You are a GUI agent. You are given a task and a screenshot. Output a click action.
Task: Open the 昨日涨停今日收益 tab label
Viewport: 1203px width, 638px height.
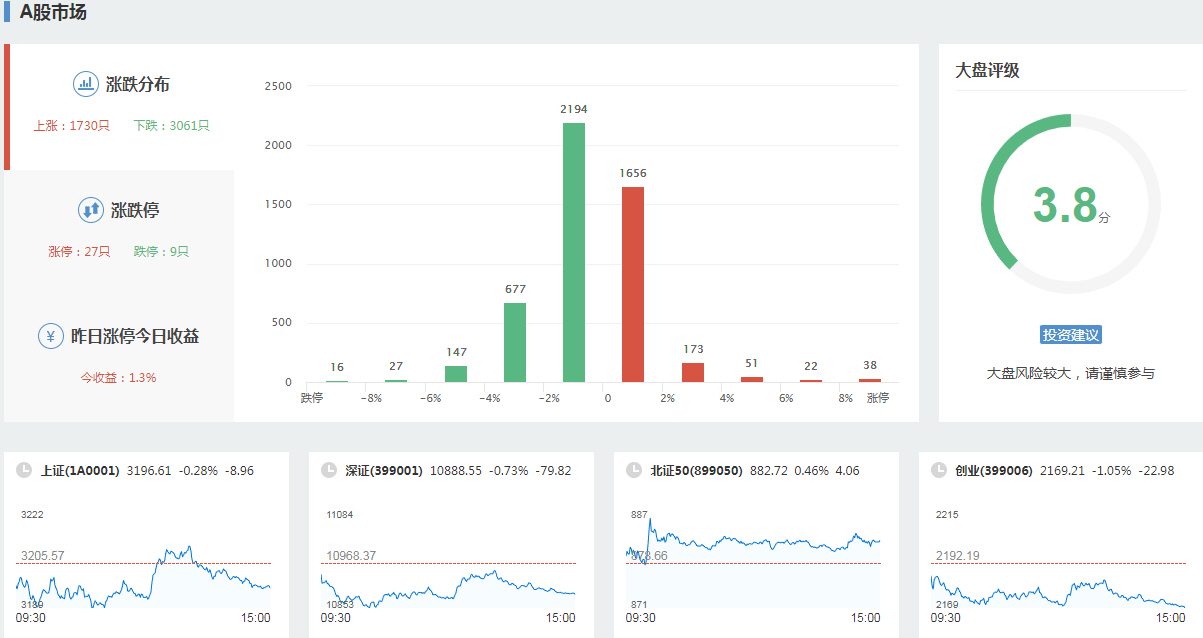135,336
